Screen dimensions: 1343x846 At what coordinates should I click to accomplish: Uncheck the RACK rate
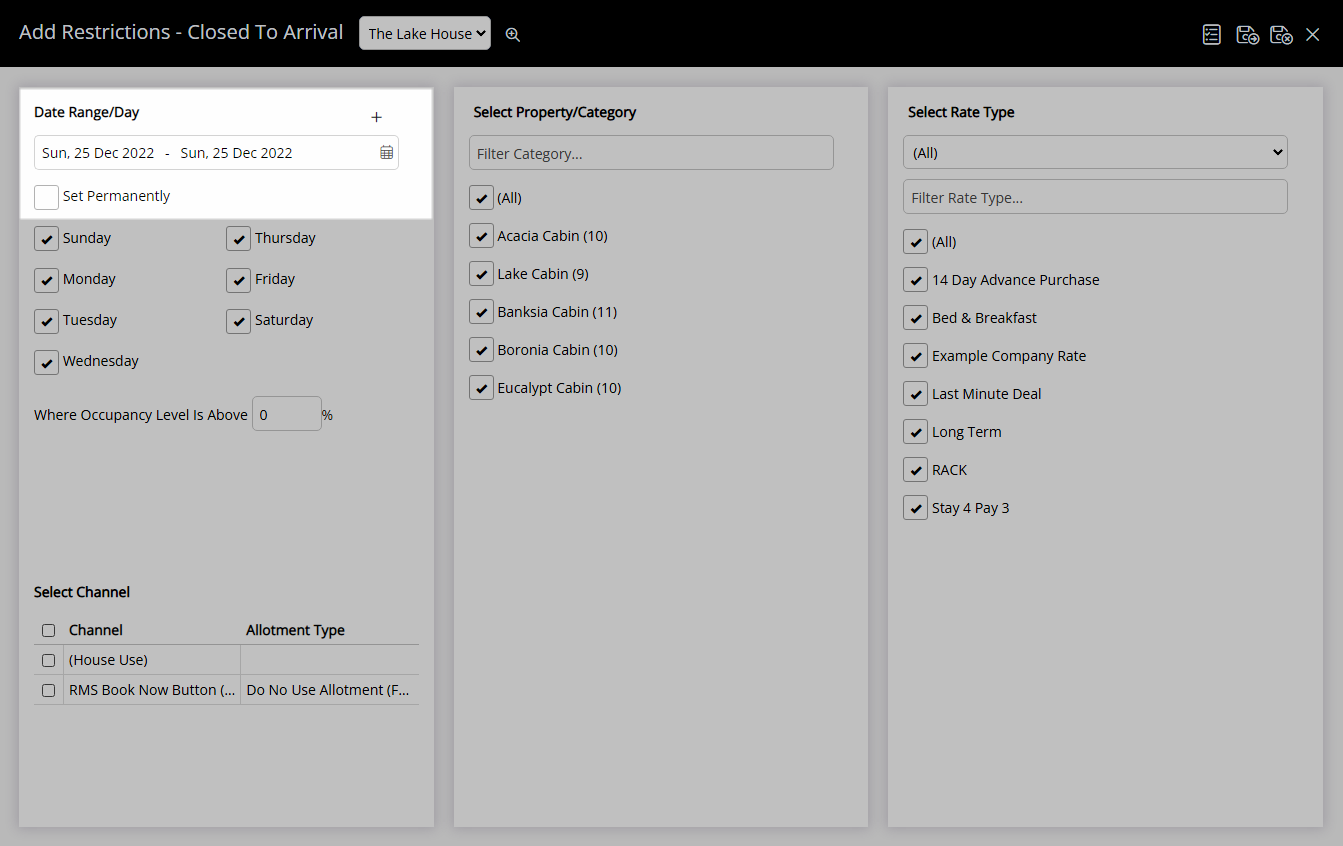(x=915, y=470)
